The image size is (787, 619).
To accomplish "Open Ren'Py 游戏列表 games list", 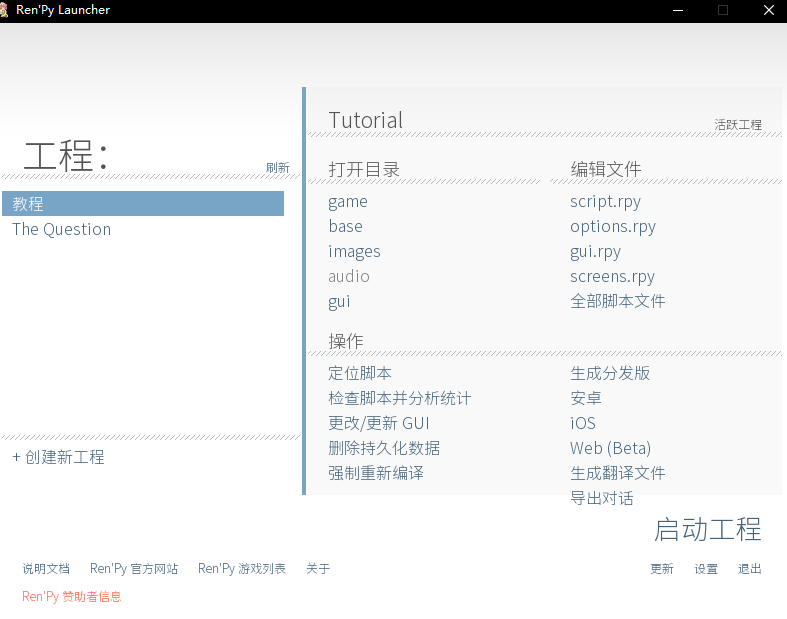I will tap(242, 569).
